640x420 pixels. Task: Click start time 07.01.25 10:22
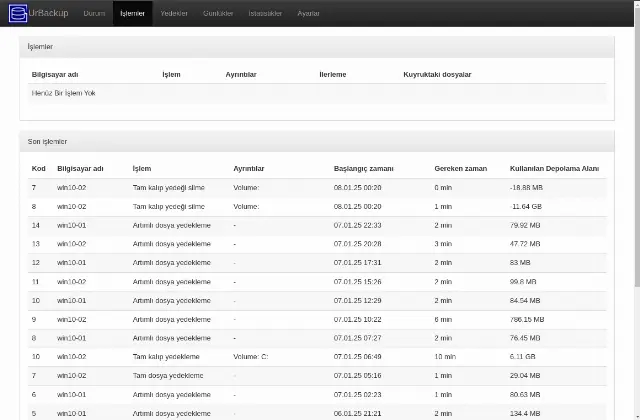click(x=358, y=319)
